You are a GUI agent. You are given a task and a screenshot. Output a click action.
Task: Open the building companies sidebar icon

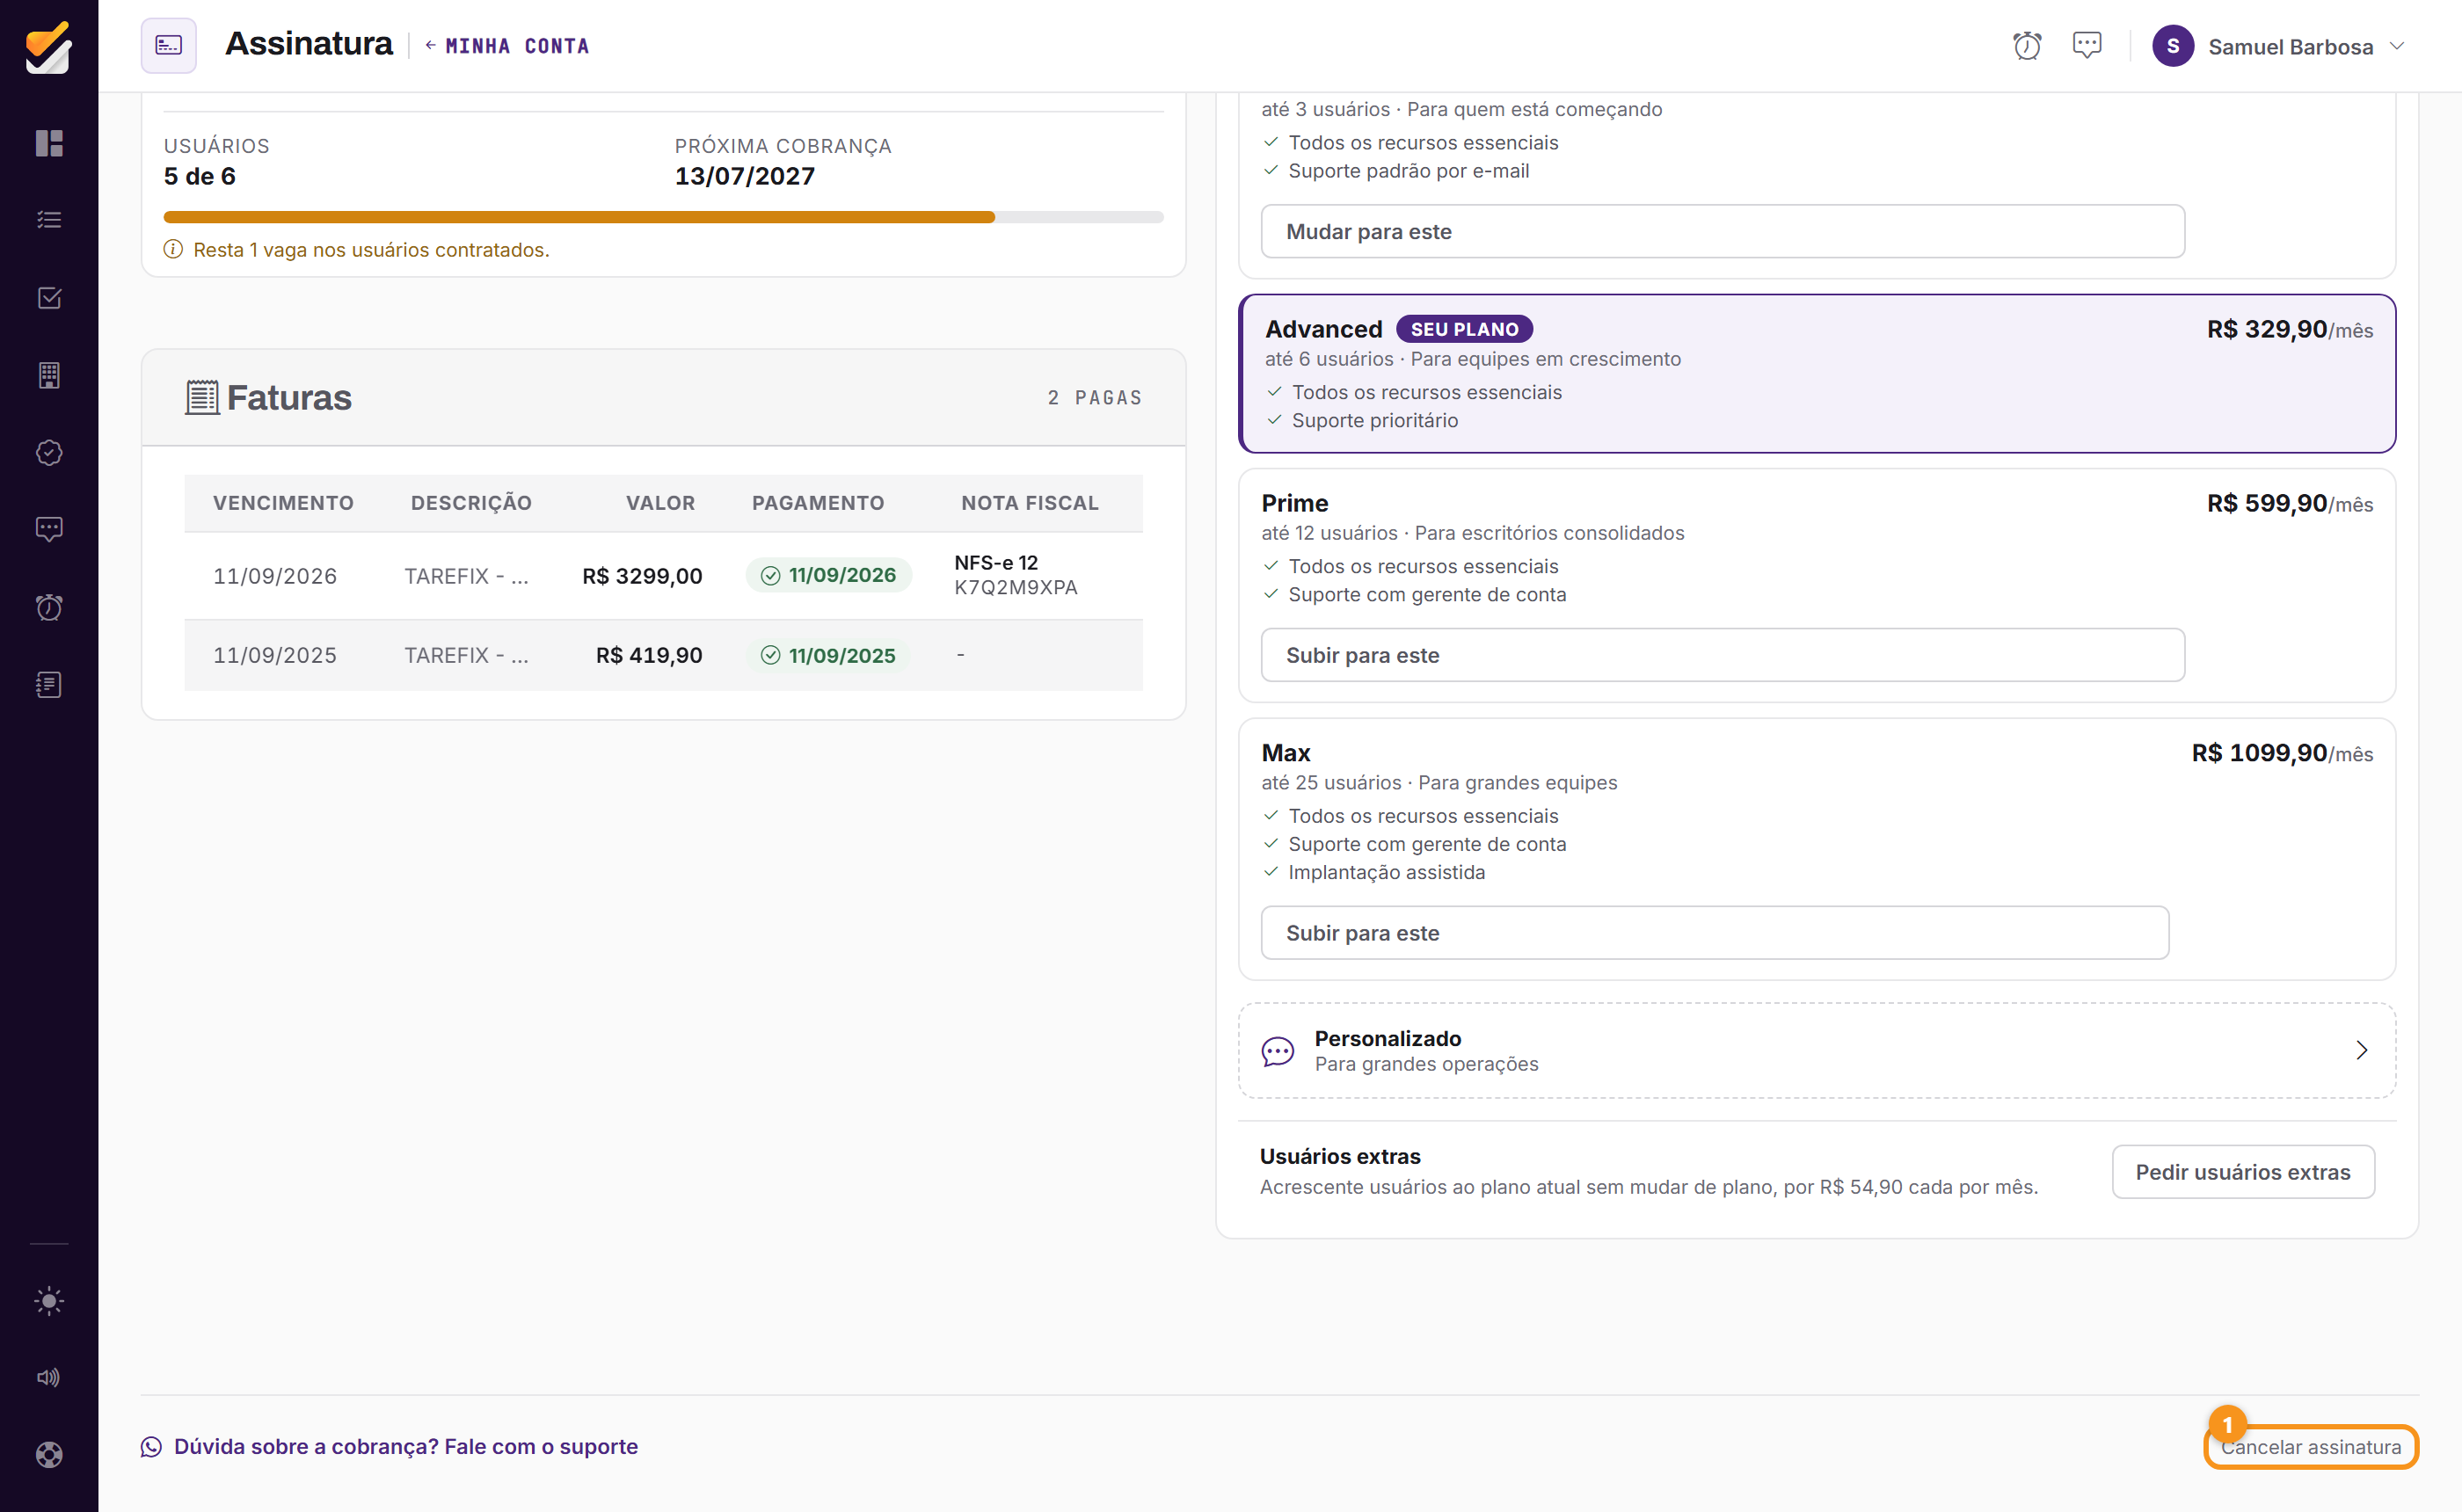point(49,375)
